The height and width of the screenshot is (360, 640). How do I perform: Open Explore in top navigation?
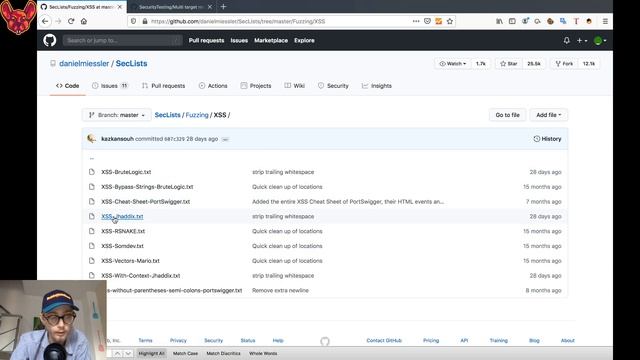pyautogui.click(x=304, y=40)
